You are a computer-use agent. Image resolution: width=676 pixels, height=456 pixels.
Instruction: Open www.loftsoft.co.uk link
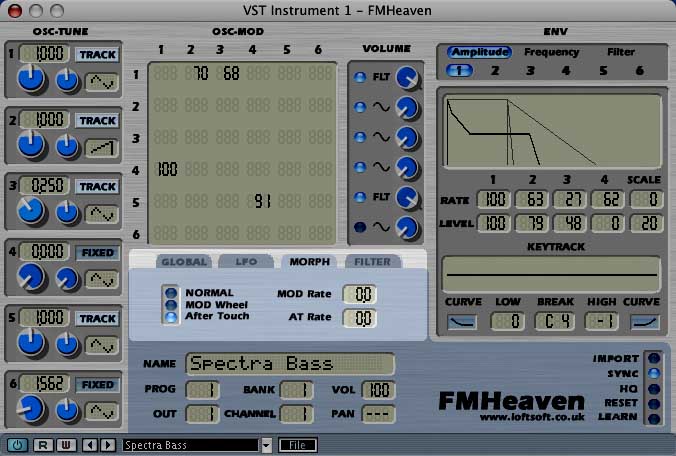tap(532, 417)
